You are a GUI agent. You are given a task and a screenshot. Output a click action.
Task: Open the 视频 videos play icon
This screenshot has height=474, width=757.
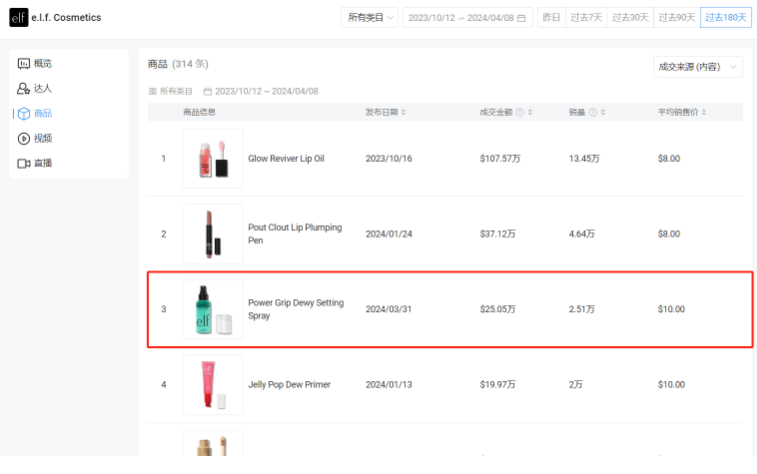[24, 139]
